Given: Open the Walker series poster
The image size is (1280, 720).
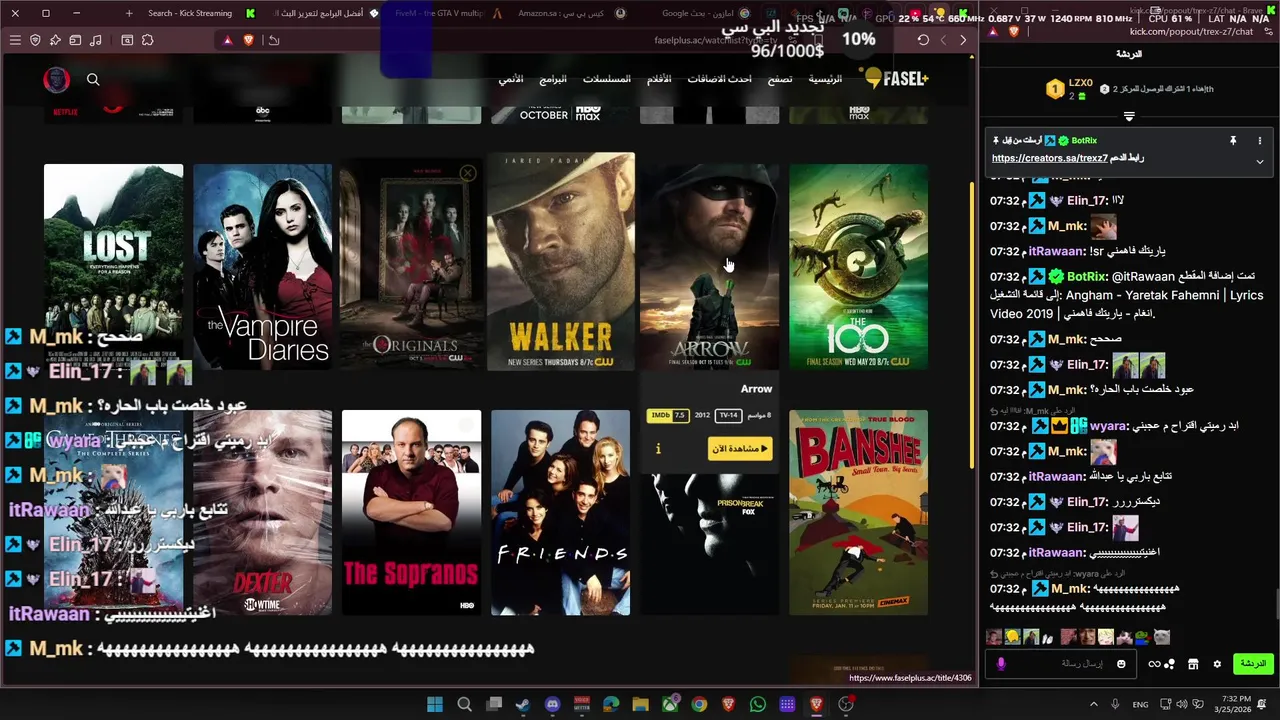Looking at the screenshot, I should (560, 262).
